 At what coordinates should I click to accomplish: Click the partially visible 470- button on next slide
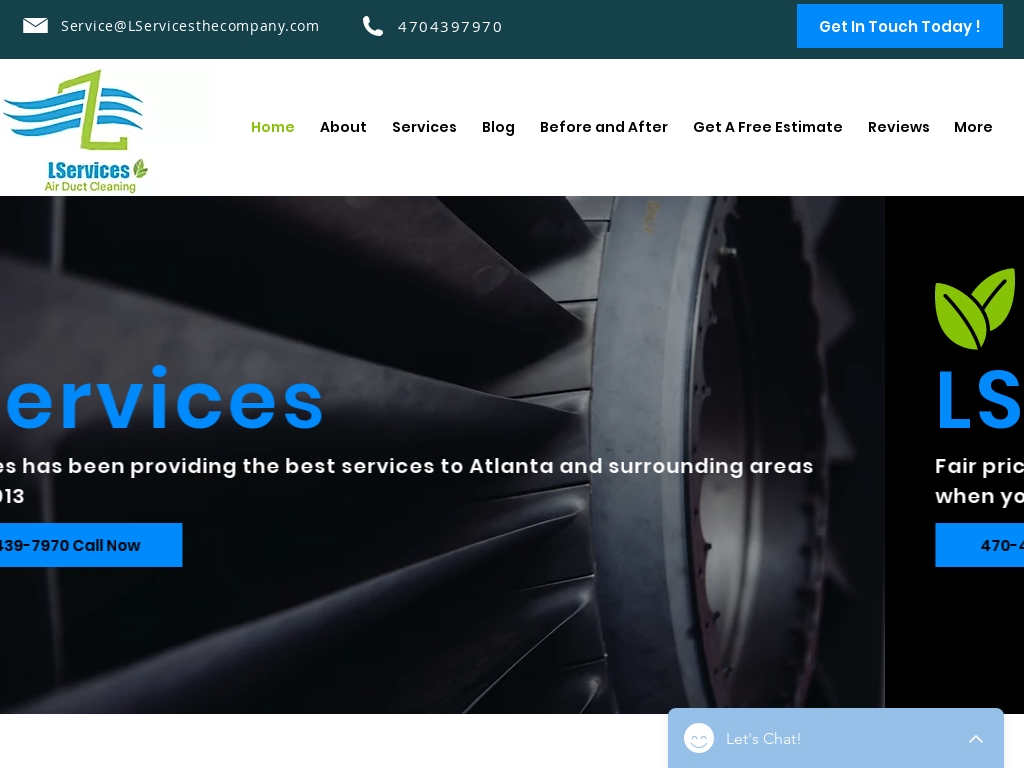[x=980, y=545]
